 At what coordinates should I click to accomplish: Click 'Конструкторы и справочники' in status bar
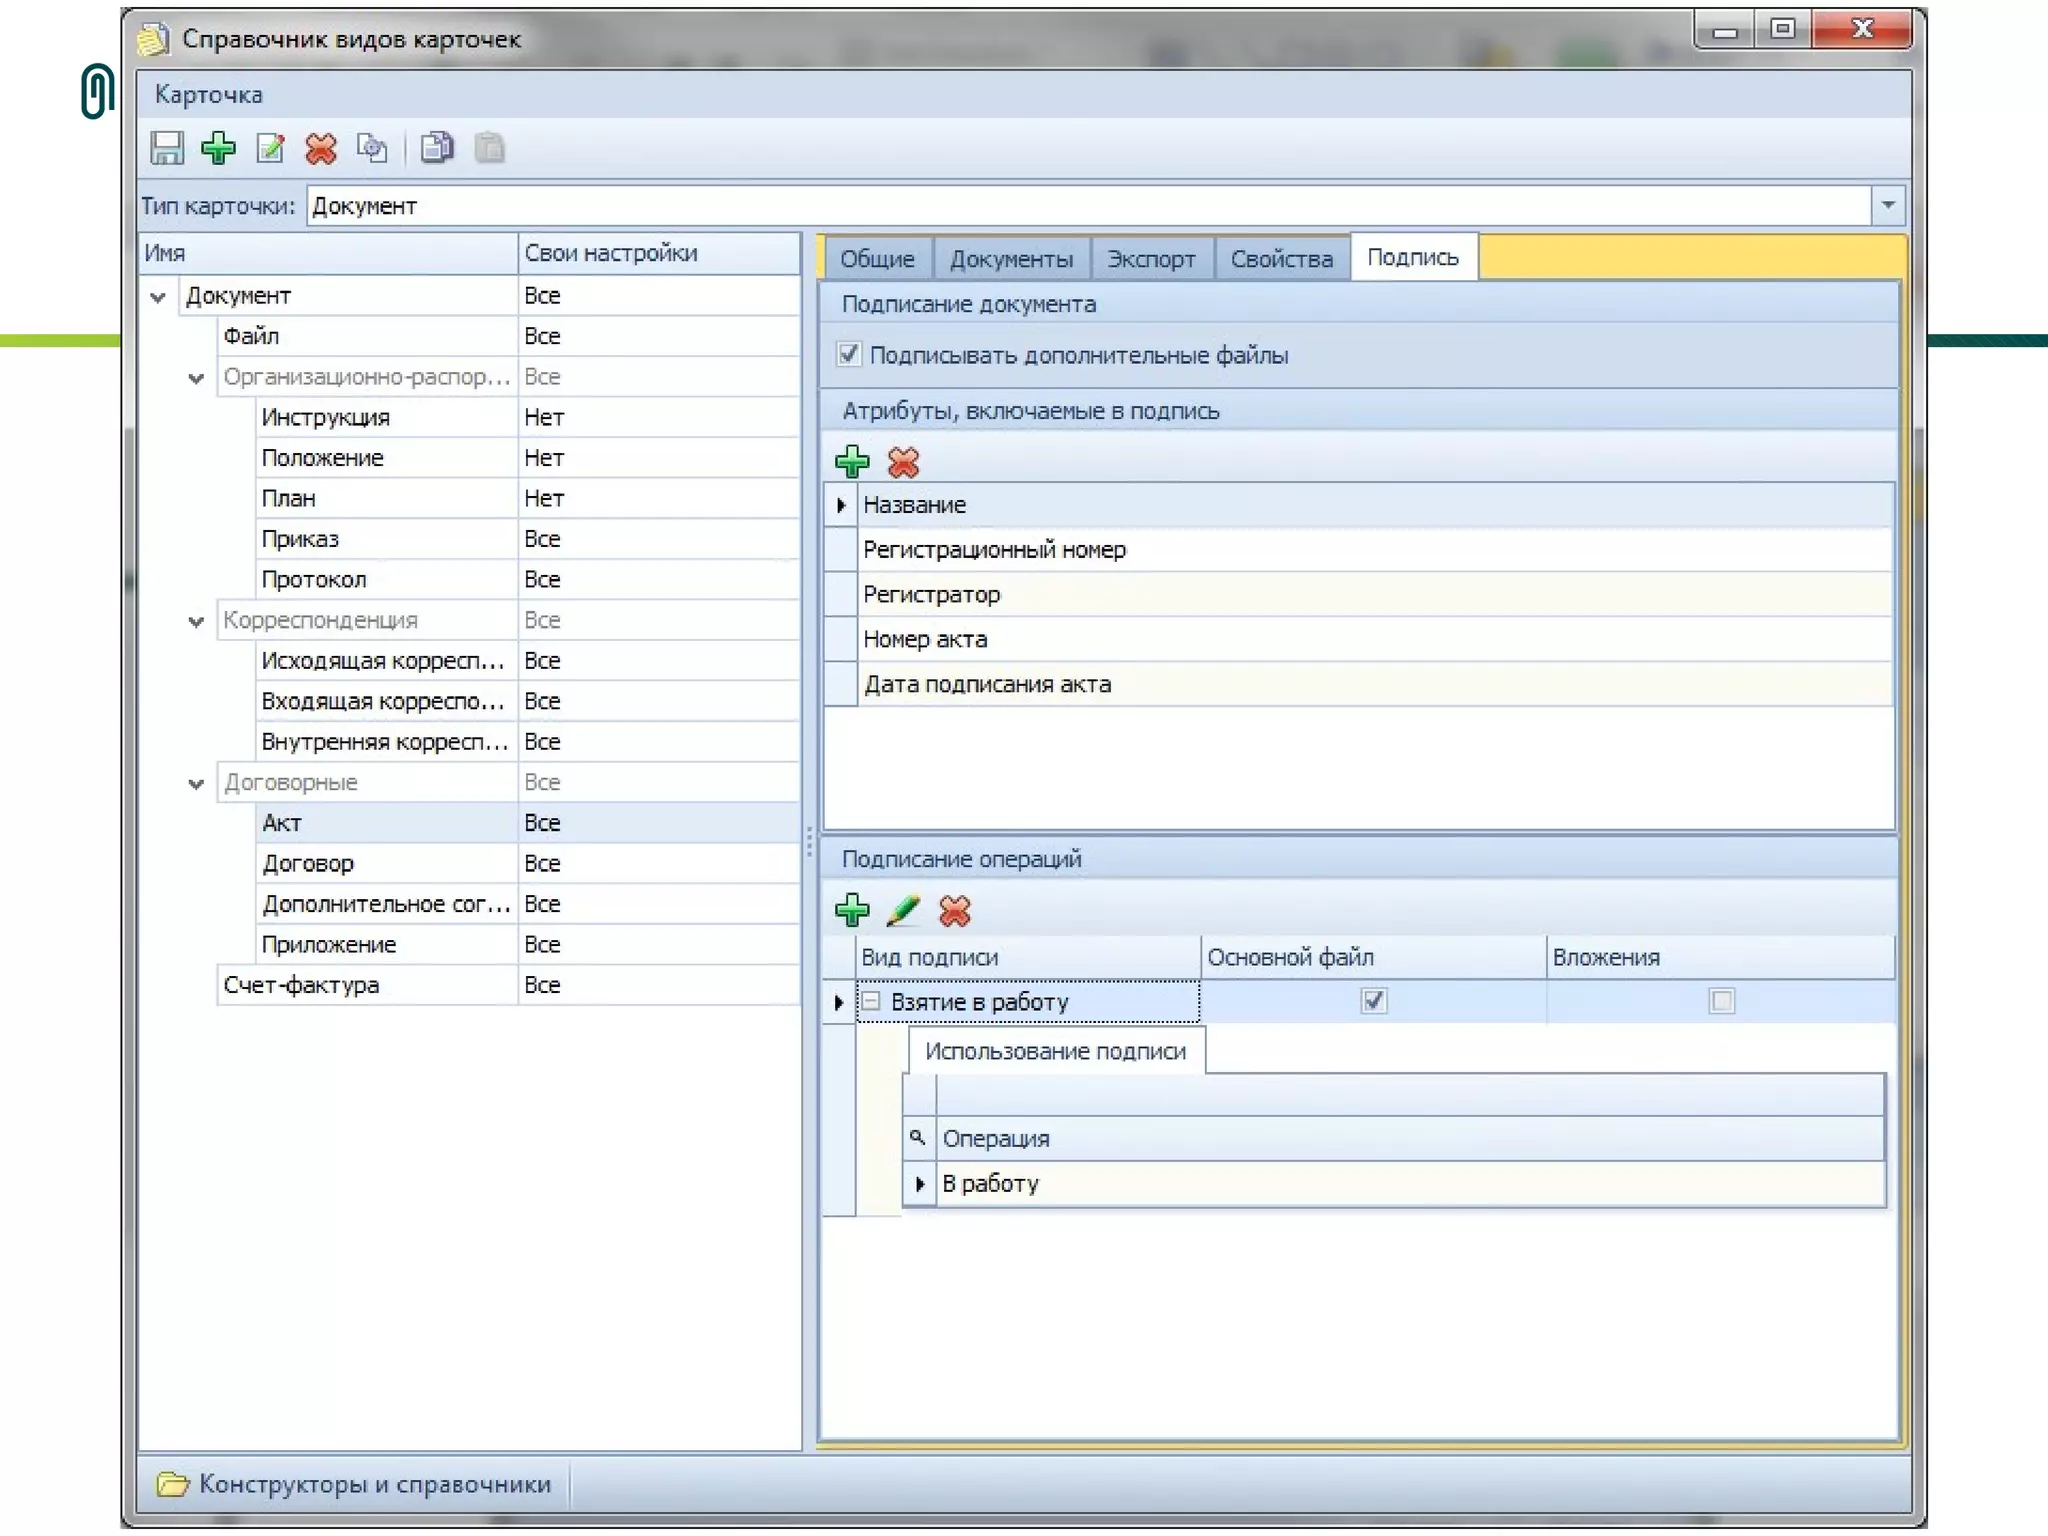374,1484
